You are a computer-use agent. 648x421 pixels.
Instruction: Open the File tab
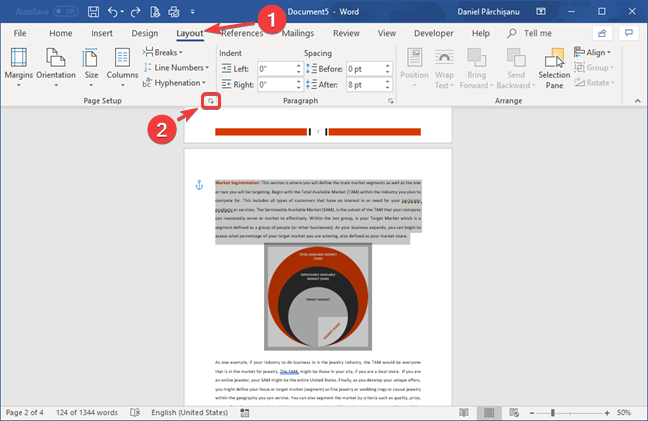19,33
